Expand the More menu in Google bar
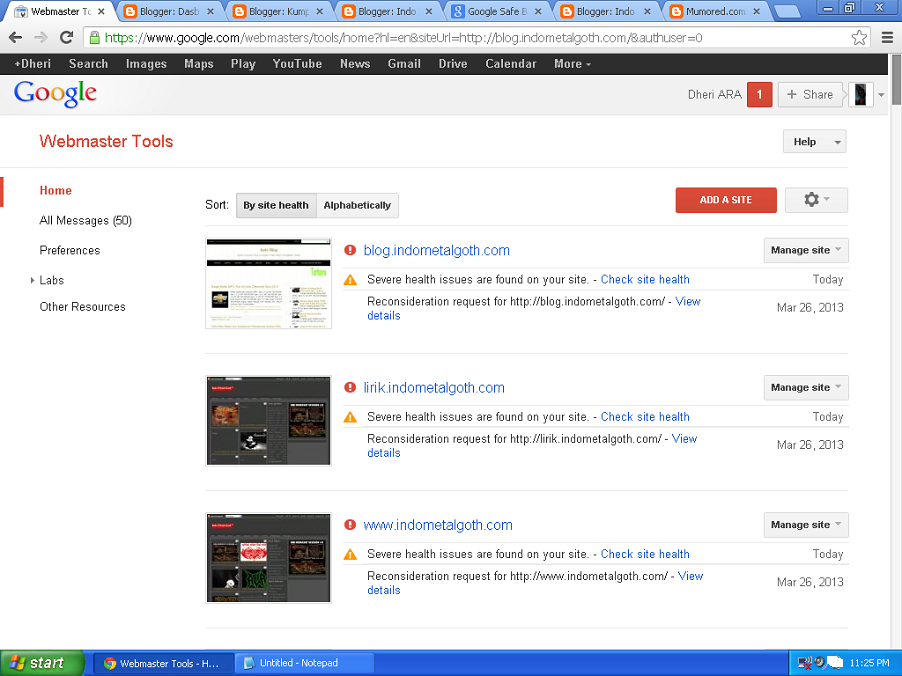 click(x=572, y=64)
